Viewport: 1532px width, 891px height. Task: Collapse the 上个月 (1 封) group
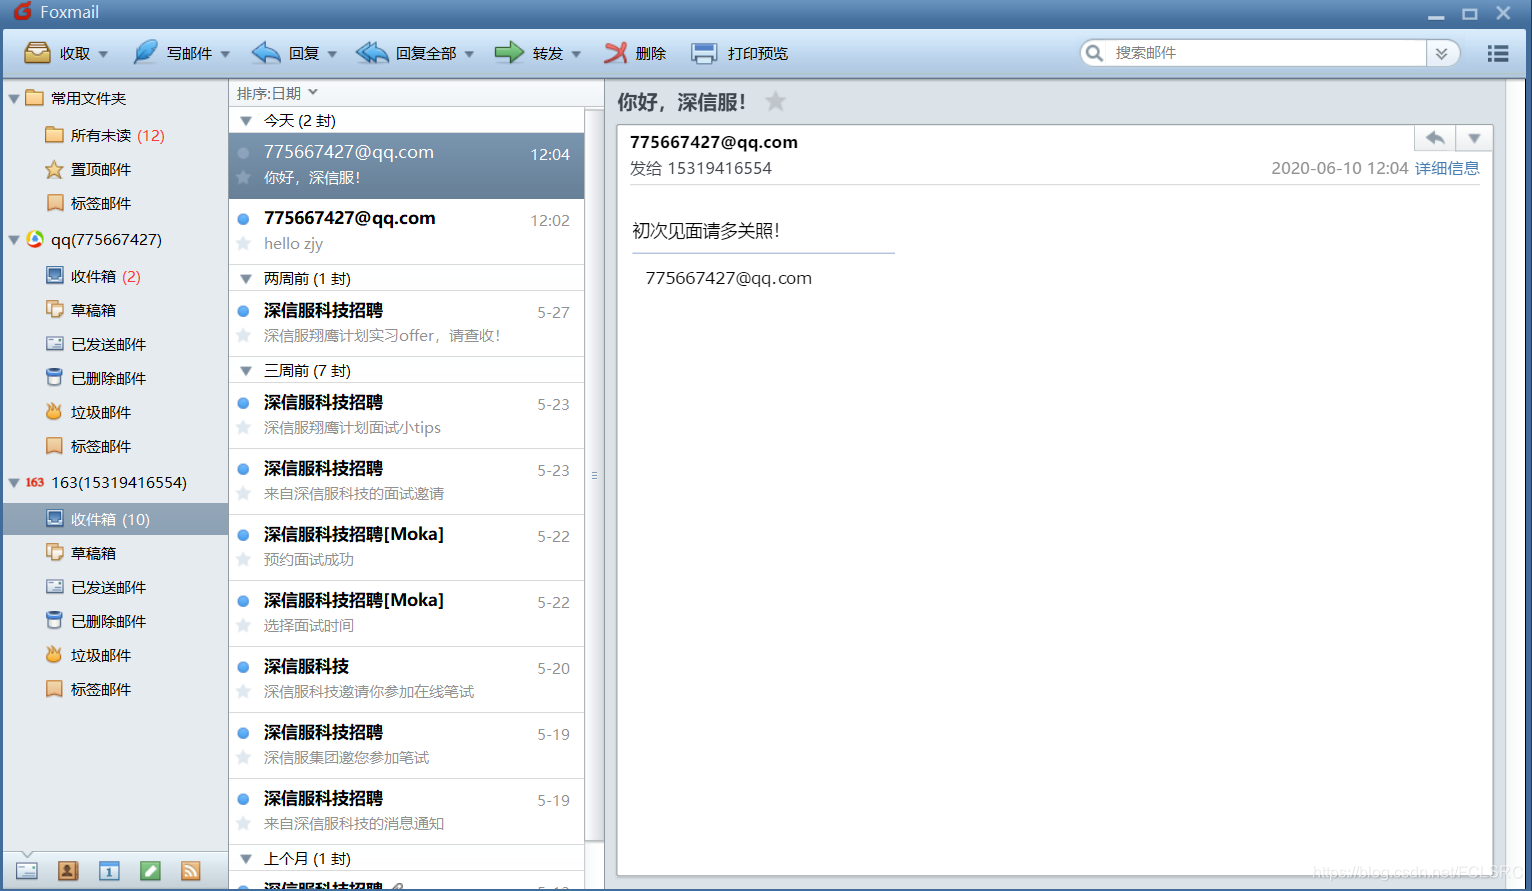tap(245, 859)
